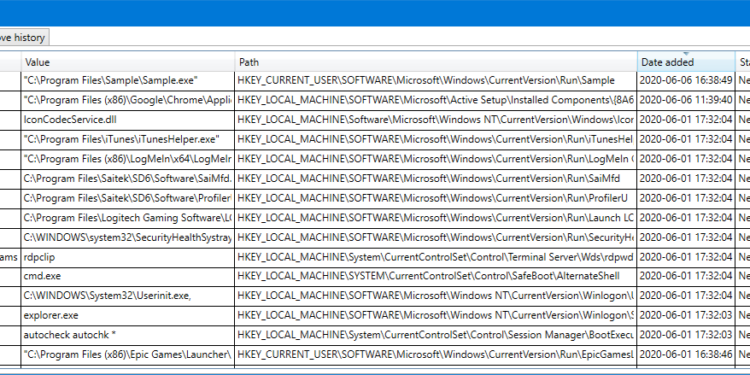This screenshot has width=750, height=375.
Task: Select the SecurityHealthSystray value cell
Action: coord(128,237)
